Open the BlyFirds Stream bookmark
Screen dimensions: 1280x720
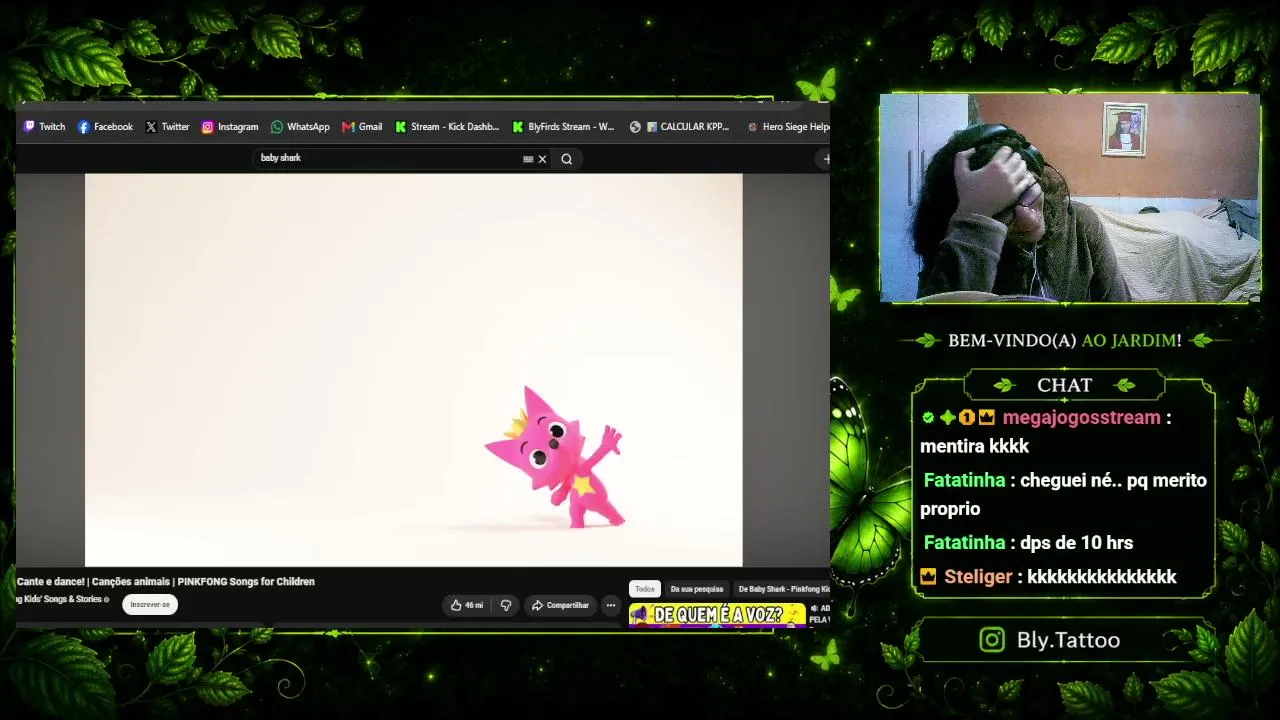point(563,127)
